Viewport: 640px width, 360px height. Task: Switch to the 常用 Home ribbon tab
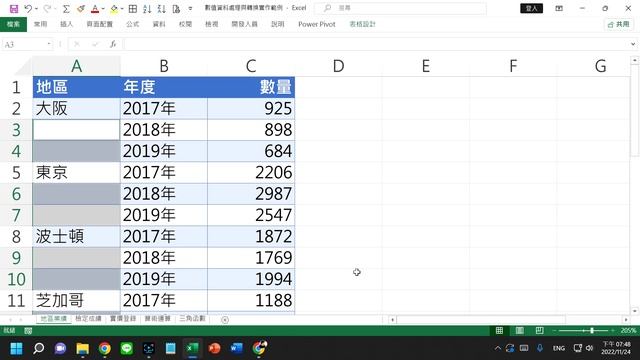40,24
